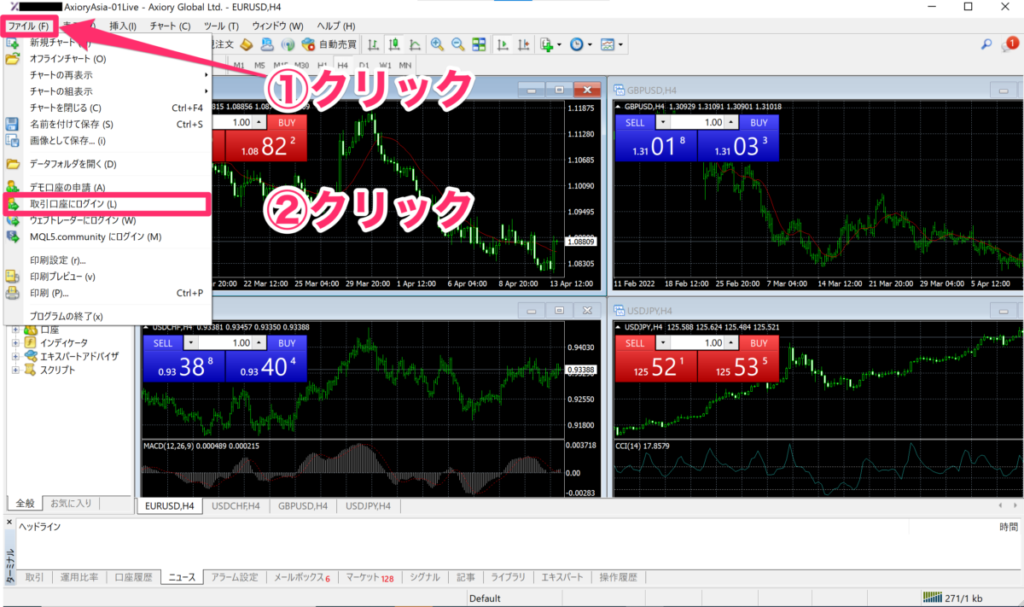Tile chart windows with the grid icon

(479, 44)
